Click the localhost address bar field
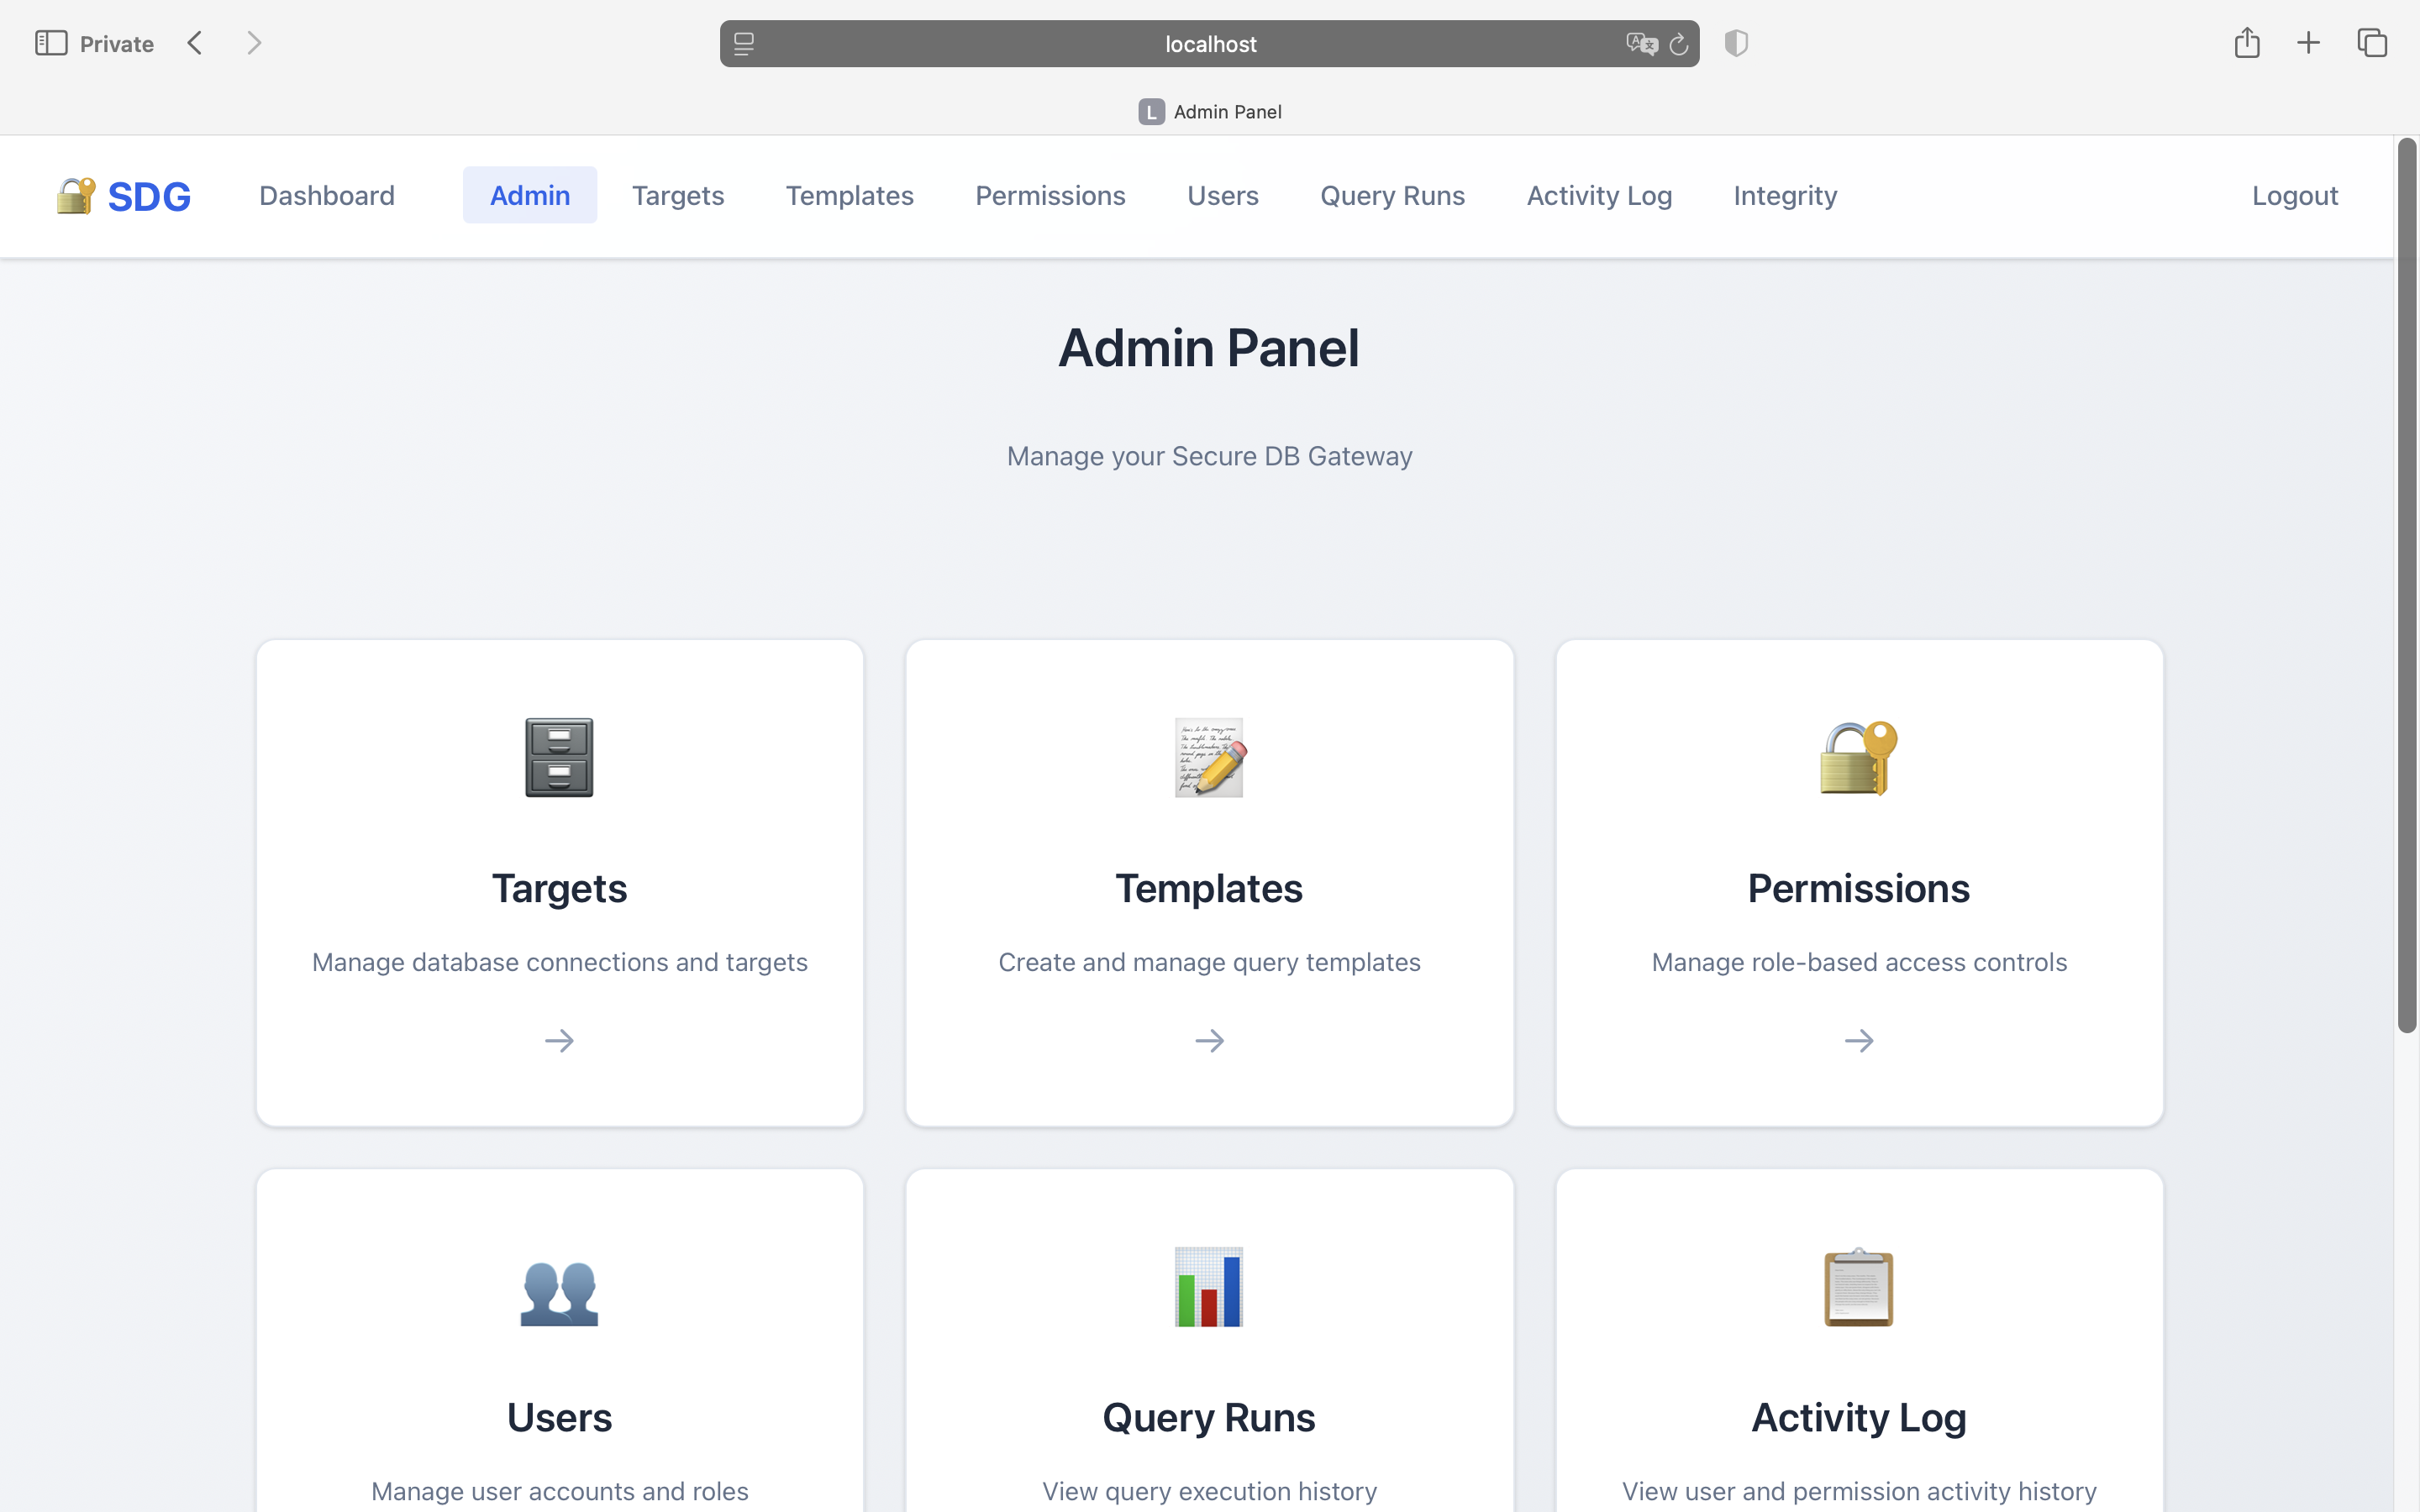Viewport: 2420px width, 1512px height. [1209, 44]
